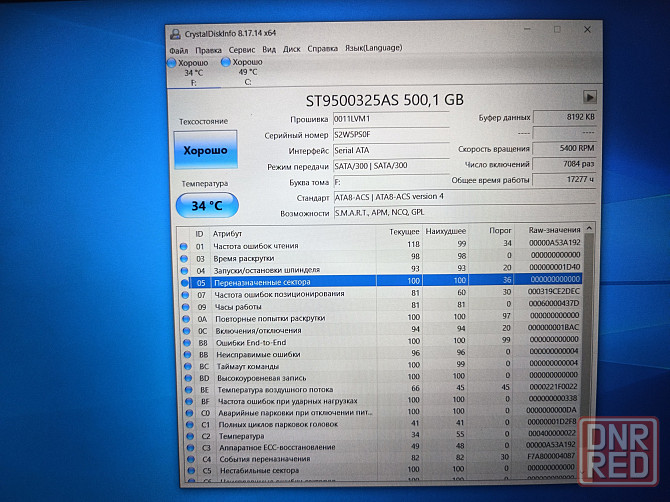670x502 pixels.
Task: Click the next disk arrow button
Action: tap(590, 97)
